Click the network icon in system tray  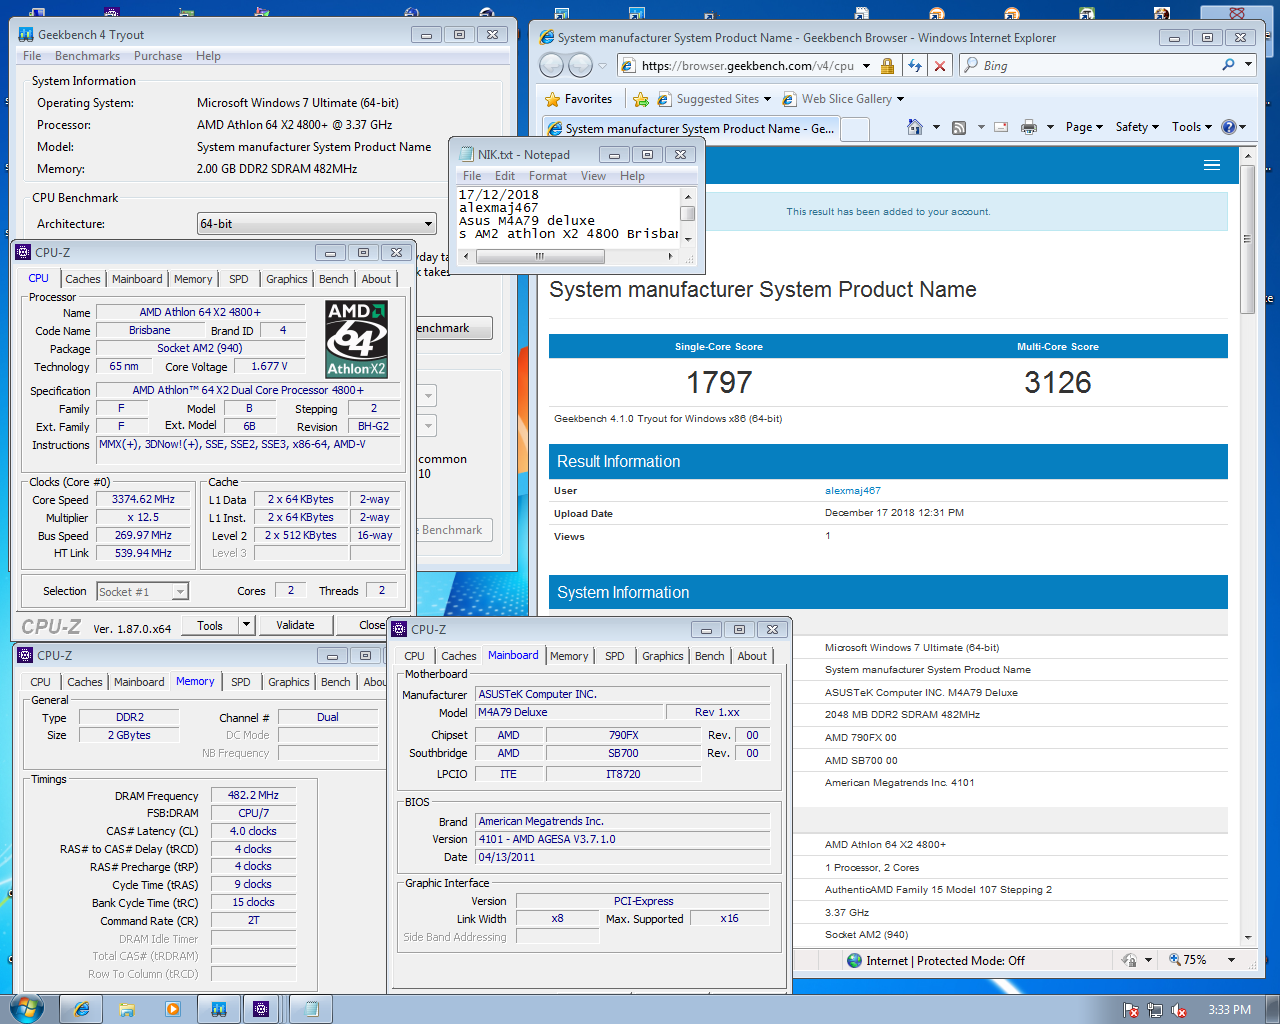[x=1155, y=1010]
